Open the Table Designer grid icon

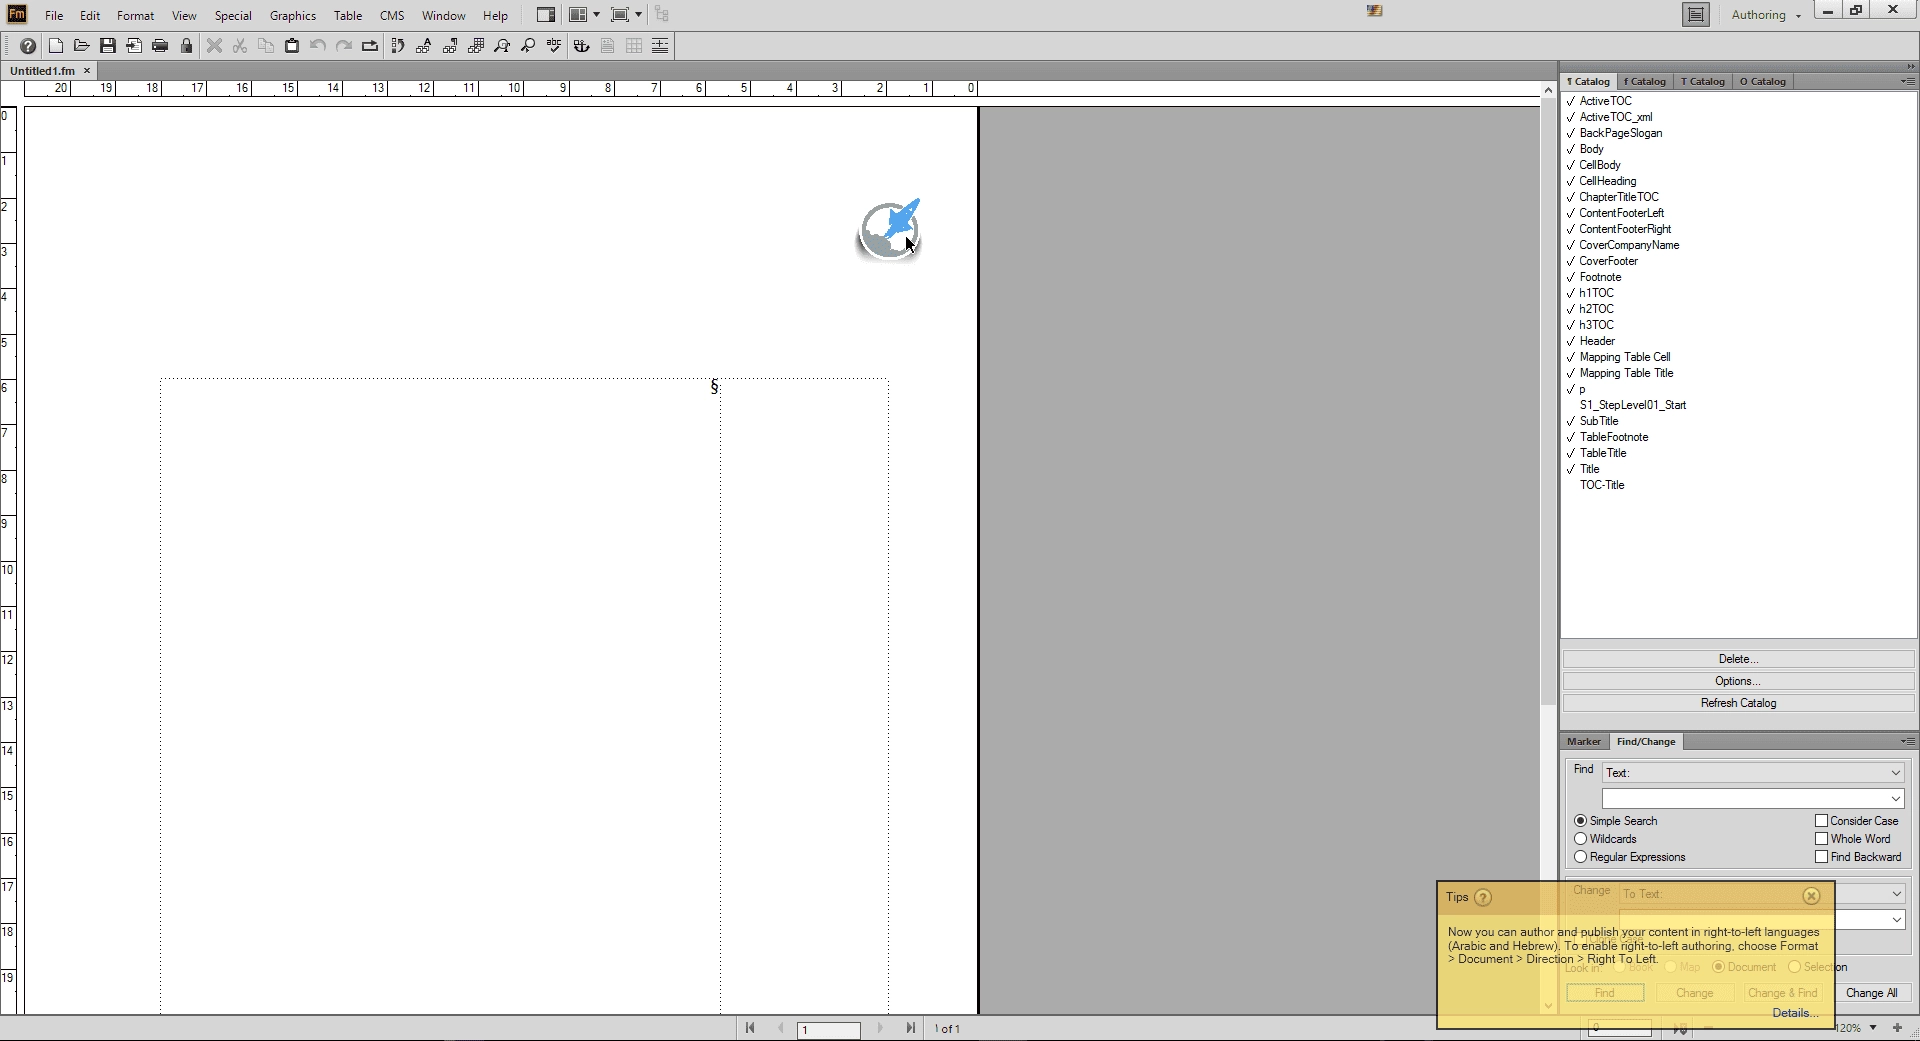click(476, 46)
